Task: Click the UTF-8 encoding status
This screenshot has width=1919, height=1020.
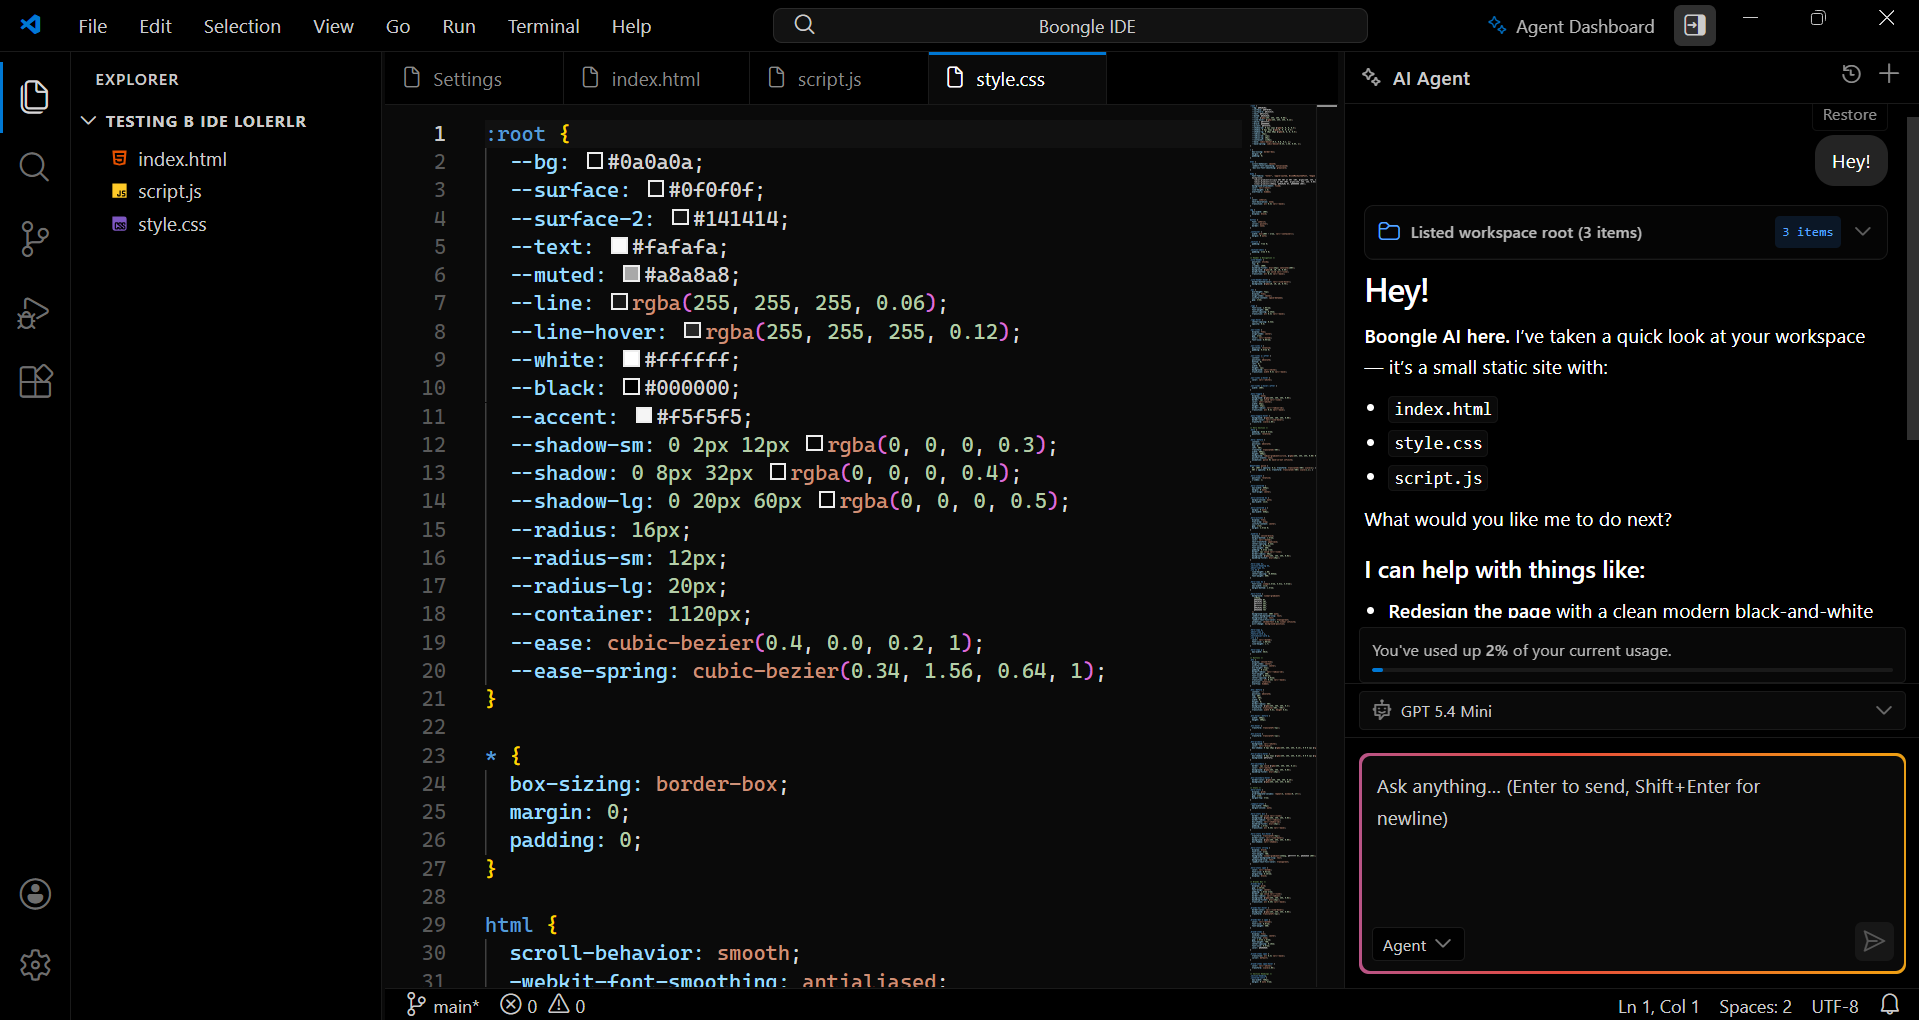Action: click(1835, 1006)
